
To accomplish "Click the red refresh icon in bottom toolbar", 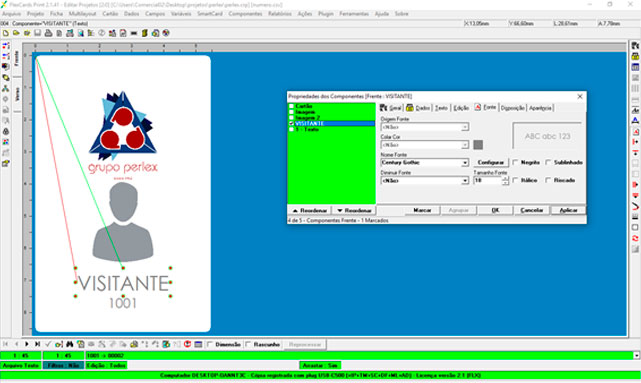I will [x=188, y=344].
